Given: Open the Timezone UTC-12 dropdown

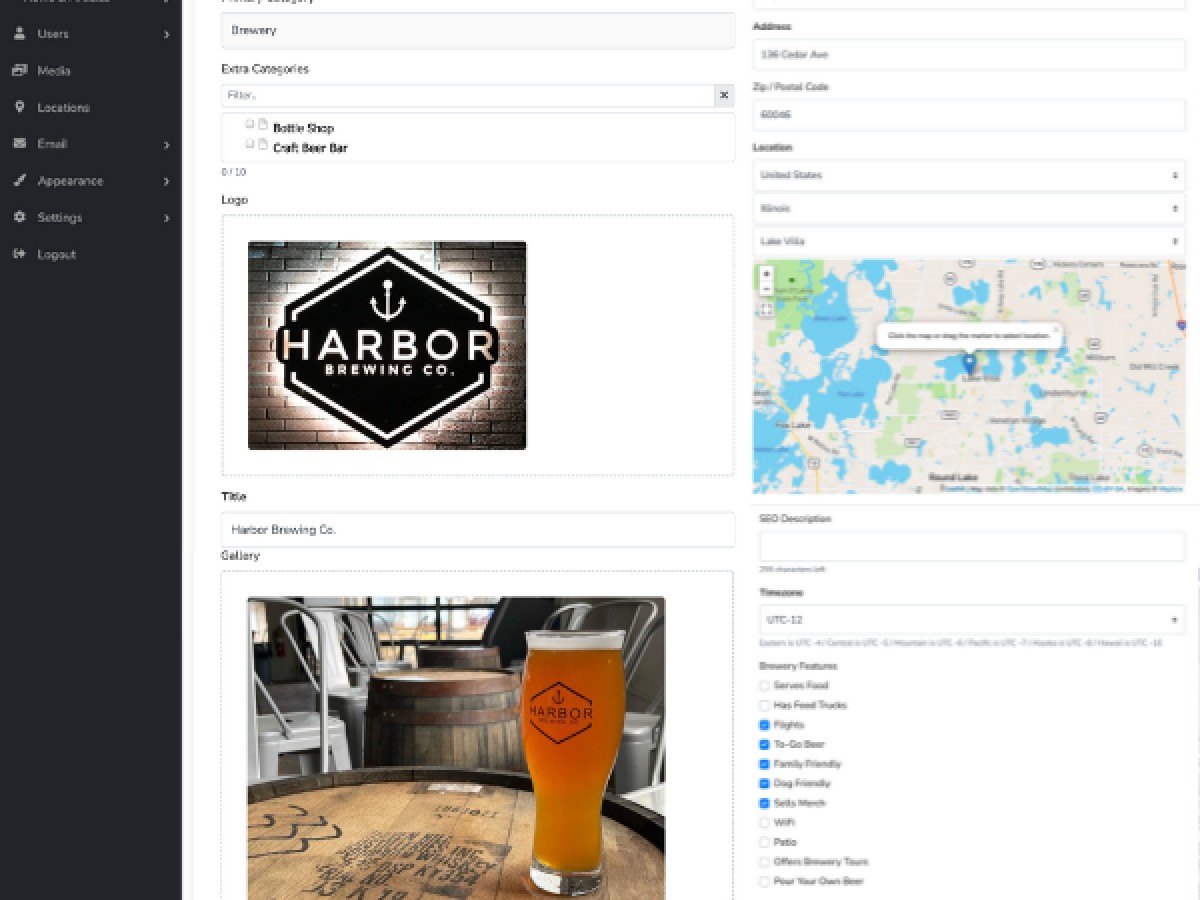Looking at the screenshot, I should pos(971,620).
